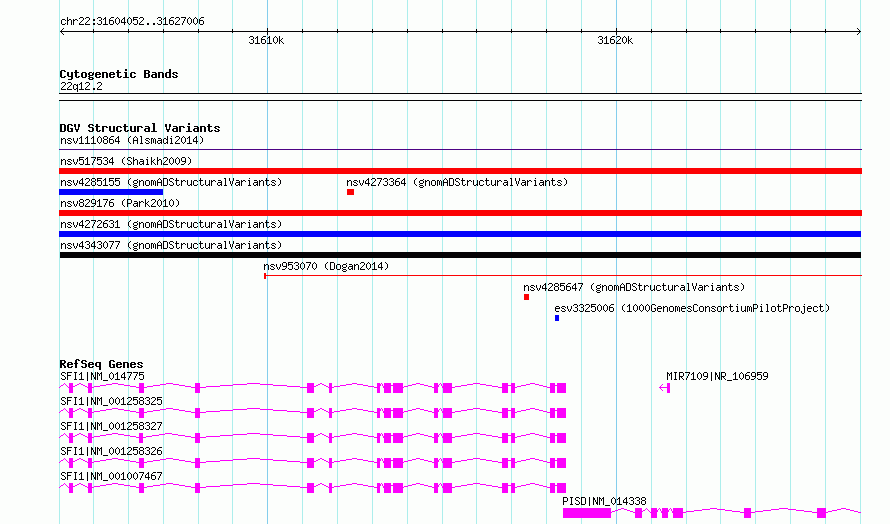Open transcript SFI1|NM_014775 label
The width and height of the screenshot is (890, 524).
click(102, 376)
